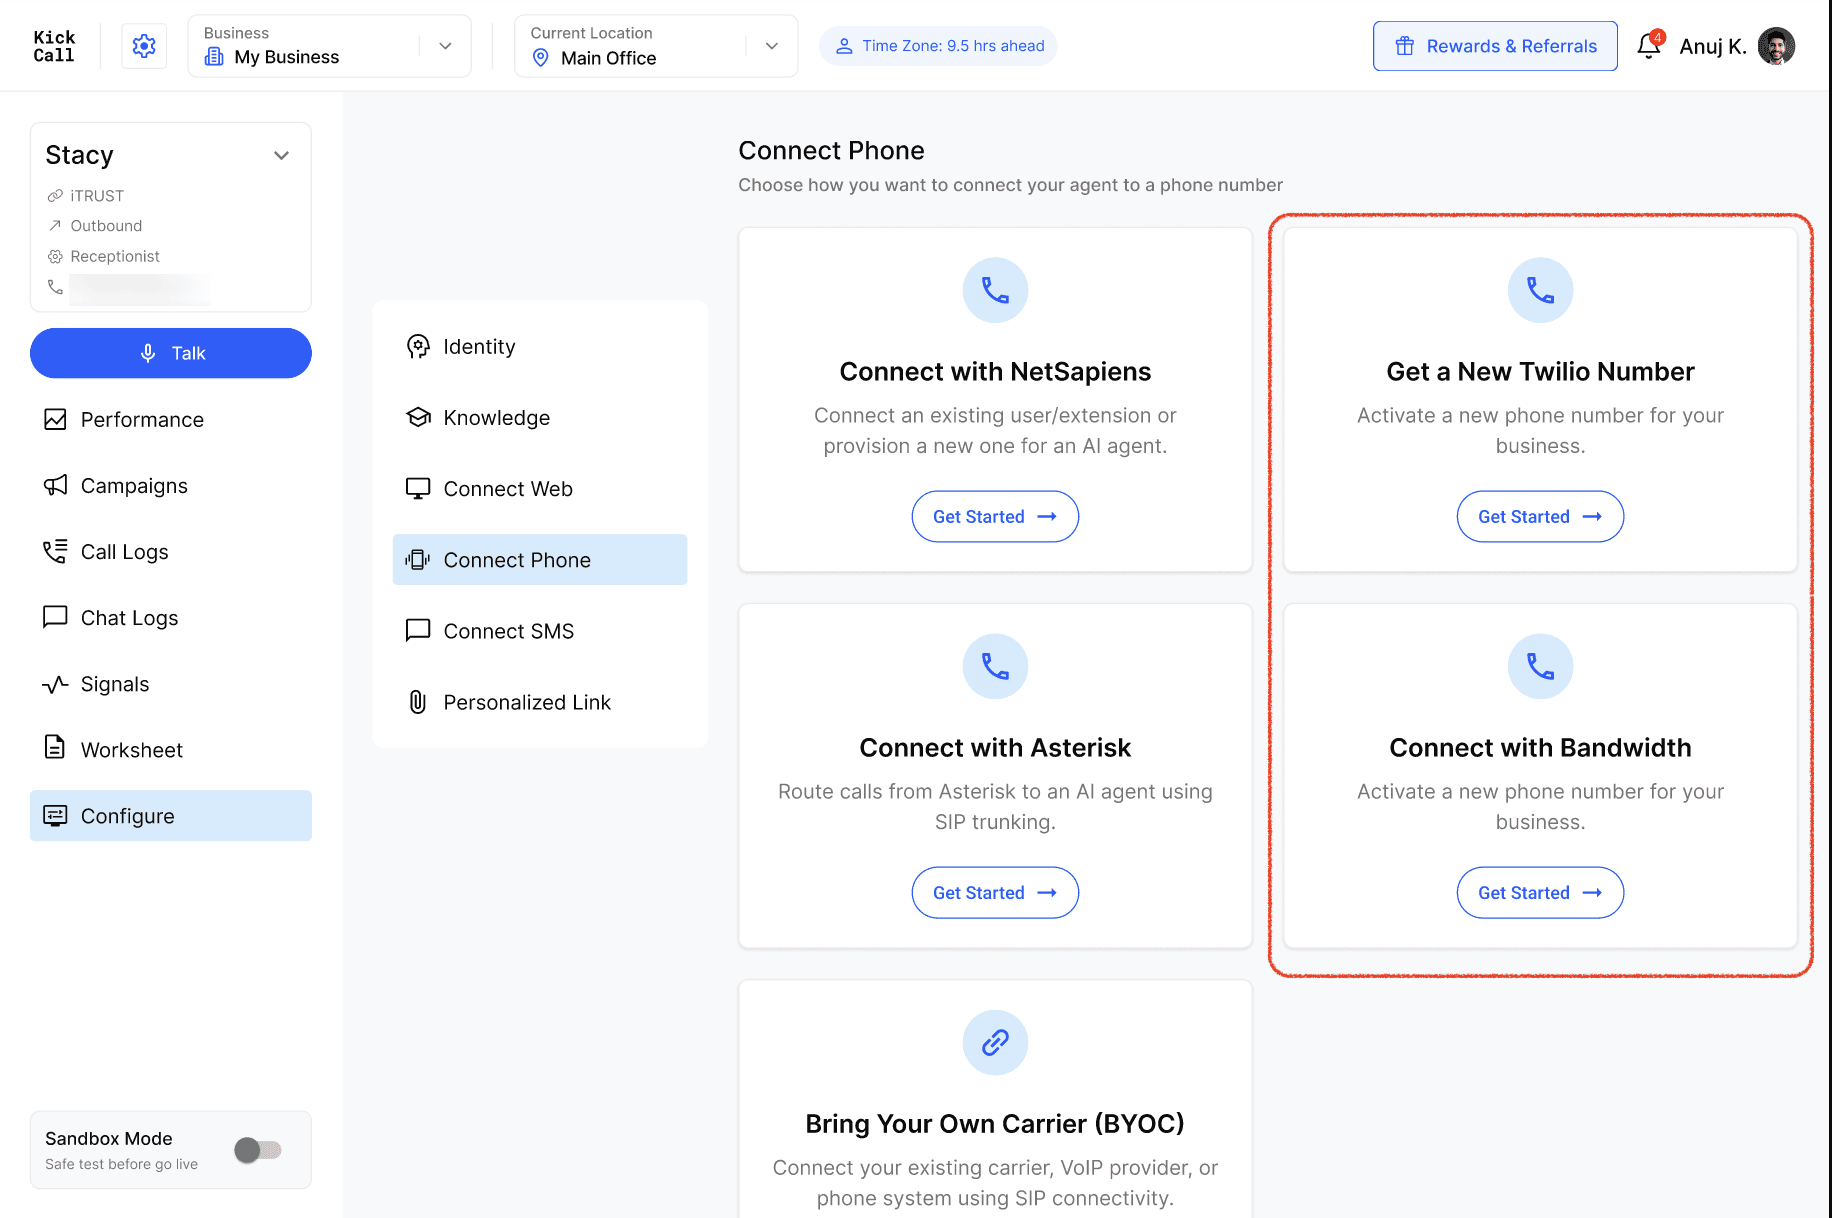Click the KickCall logo
Screen dimensions: 1832x1218
tap(54, 46)
